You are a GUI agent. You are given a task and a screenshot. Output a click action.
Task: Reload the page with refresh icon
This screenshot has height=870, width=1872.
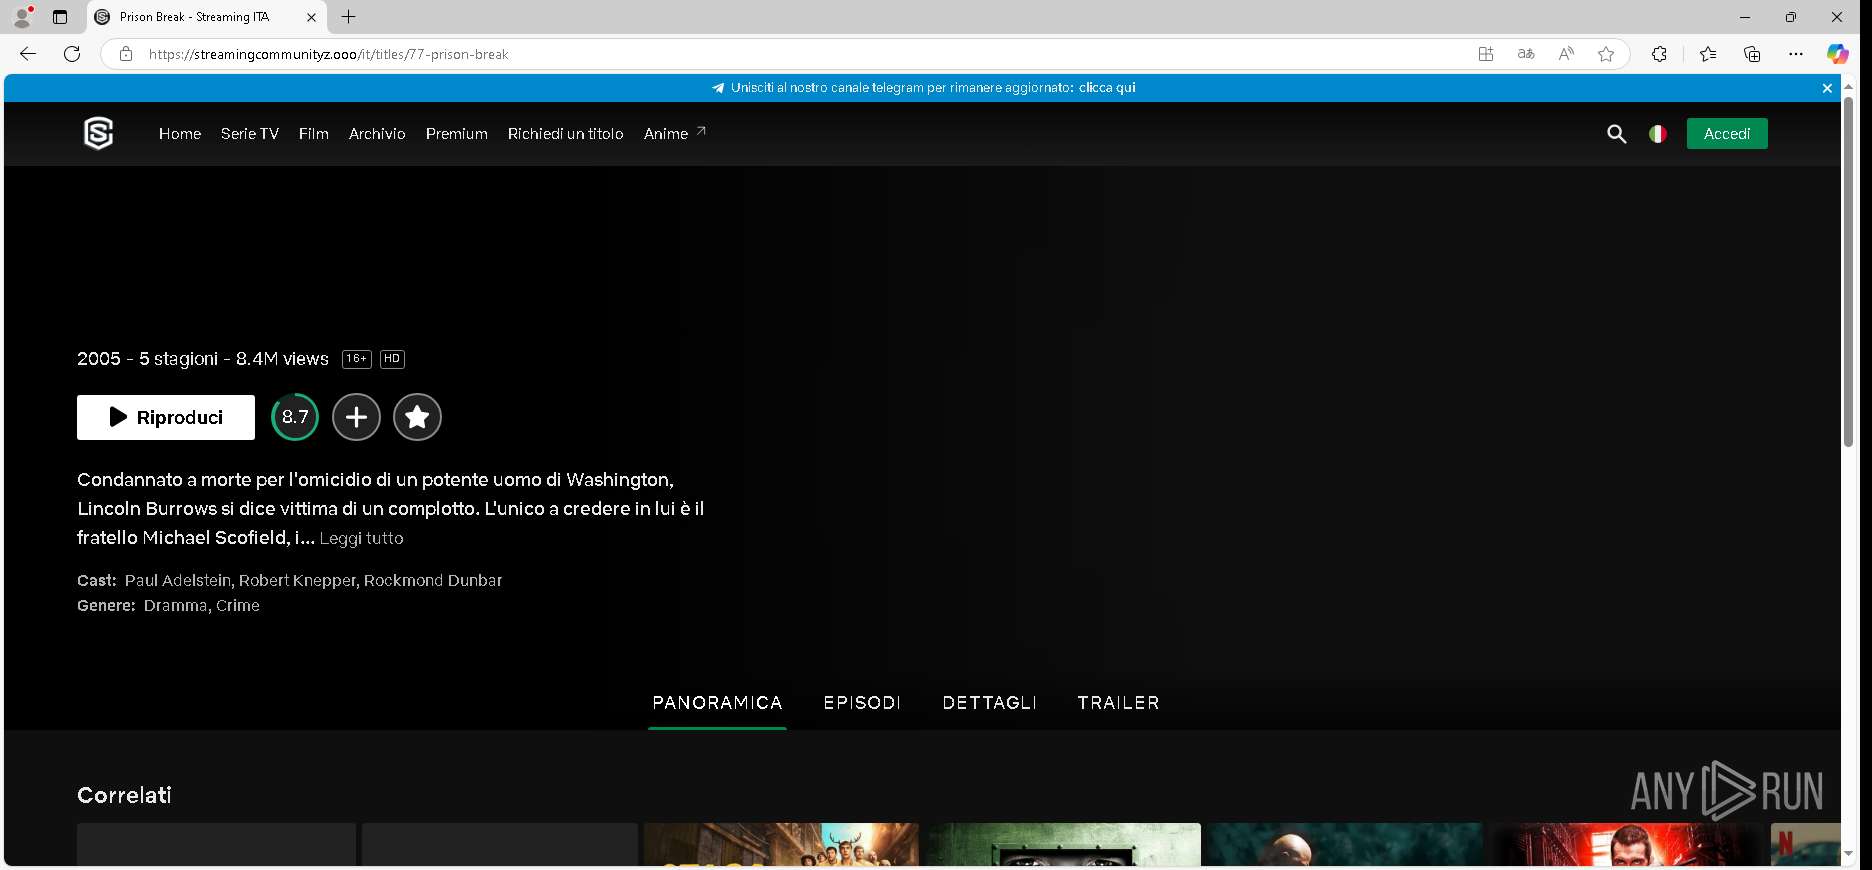pos(72,54)
